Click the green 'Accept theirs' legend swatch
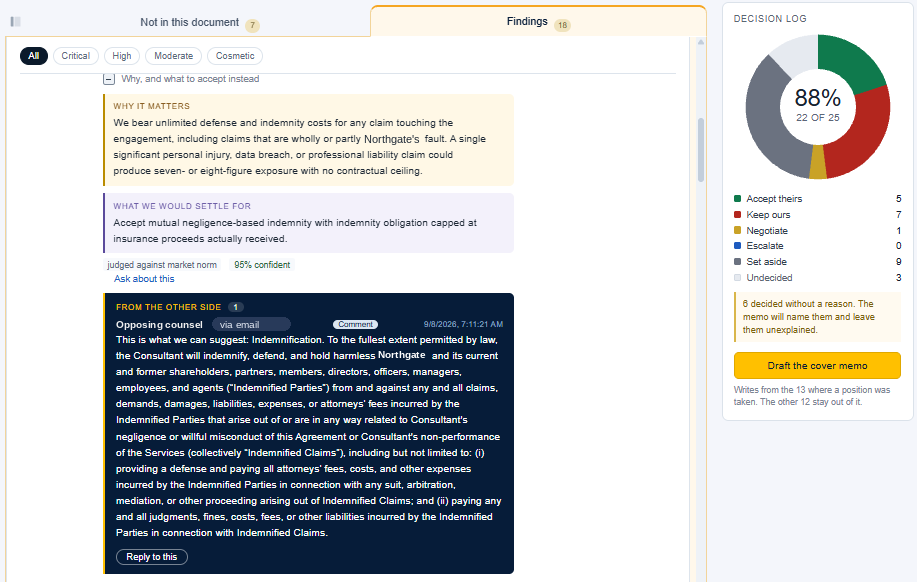Screen dimensions: 917x582 pos(737,198)
